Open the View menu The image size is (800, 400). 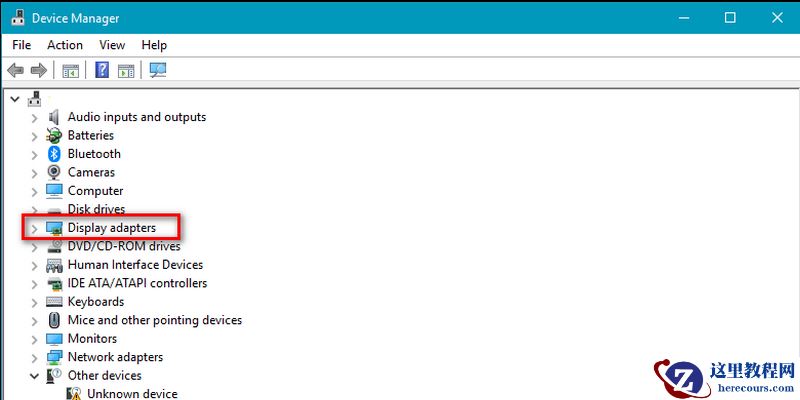[112, 45]
